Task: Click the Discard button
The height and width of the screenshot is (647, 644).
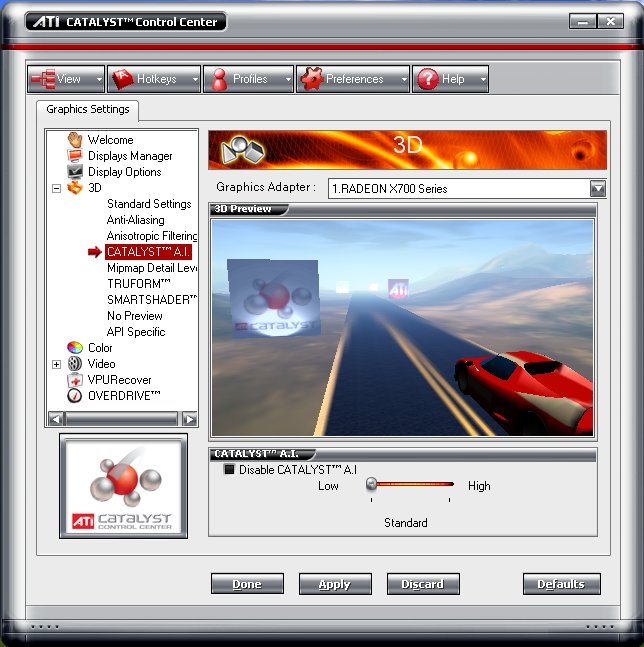Action: pyautogui.click(x=423, y=584)
